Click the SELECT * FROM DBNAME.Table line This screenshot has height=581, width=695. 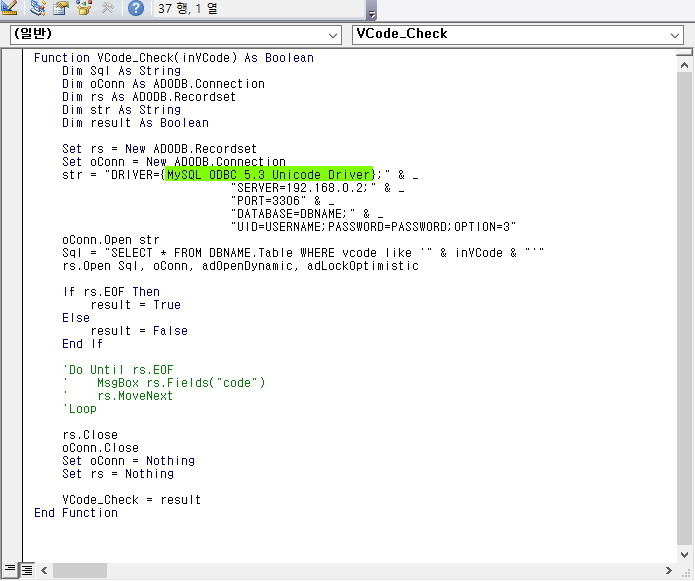click(303, 253)
